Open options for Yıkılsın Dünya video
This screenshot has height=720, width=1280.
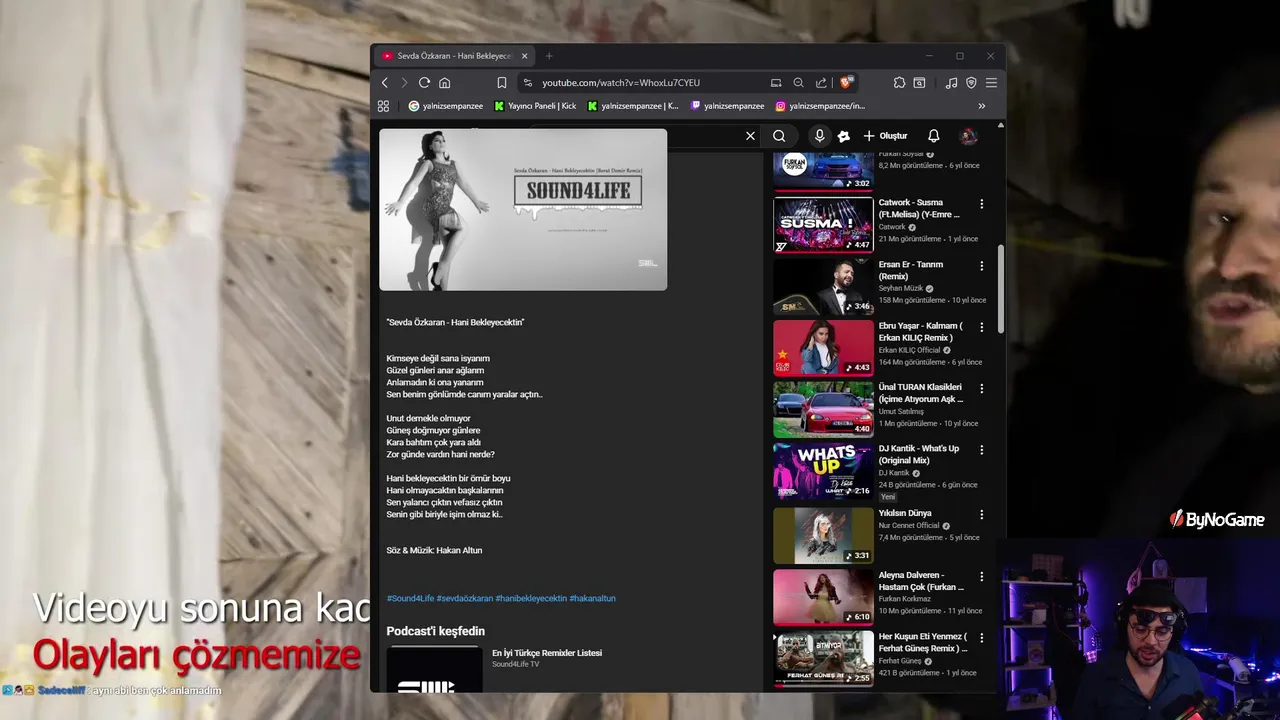click(981, 514)
